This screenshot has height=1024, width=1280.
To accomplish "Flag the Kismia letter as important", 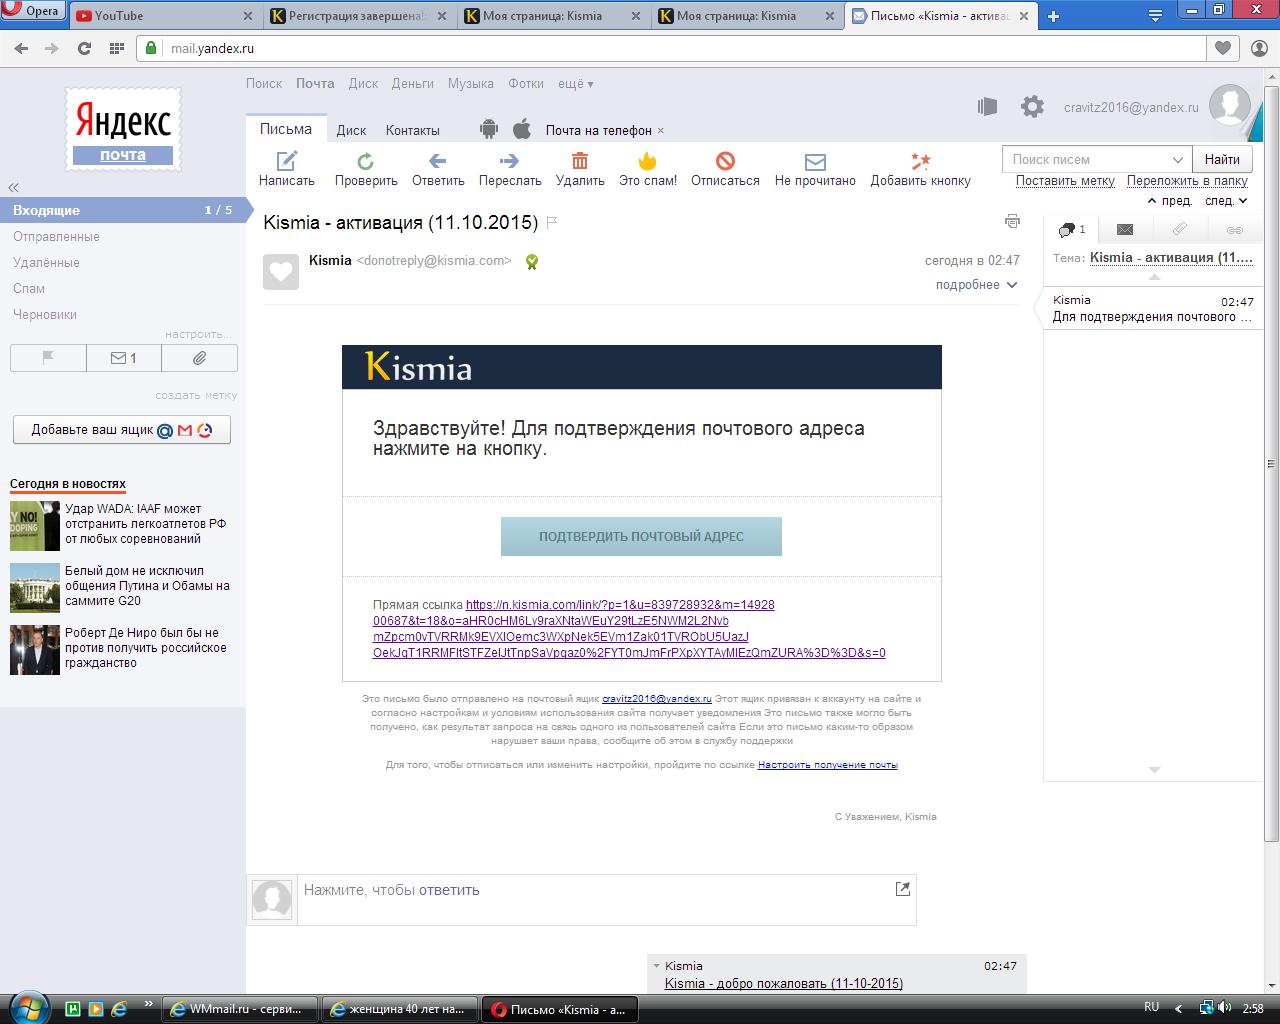I will [x=551, y=222].
